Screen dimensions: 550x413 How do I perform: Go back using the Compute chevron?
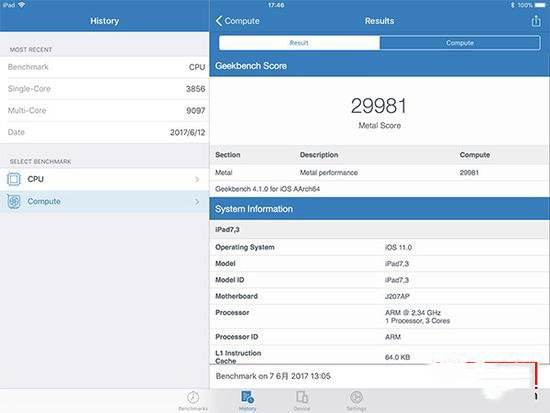[x=219, y=21]
